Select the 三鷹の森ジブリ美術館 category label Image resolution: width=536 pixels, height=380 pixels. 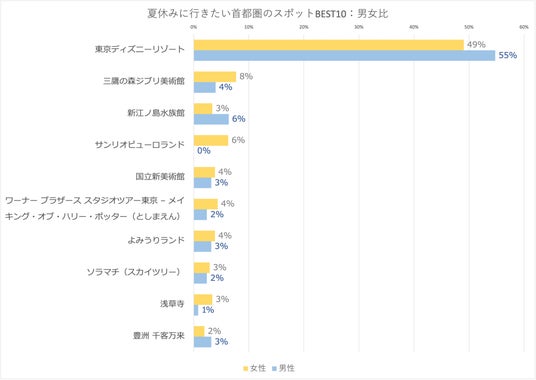pyautogui.click(x=144, y=81)
